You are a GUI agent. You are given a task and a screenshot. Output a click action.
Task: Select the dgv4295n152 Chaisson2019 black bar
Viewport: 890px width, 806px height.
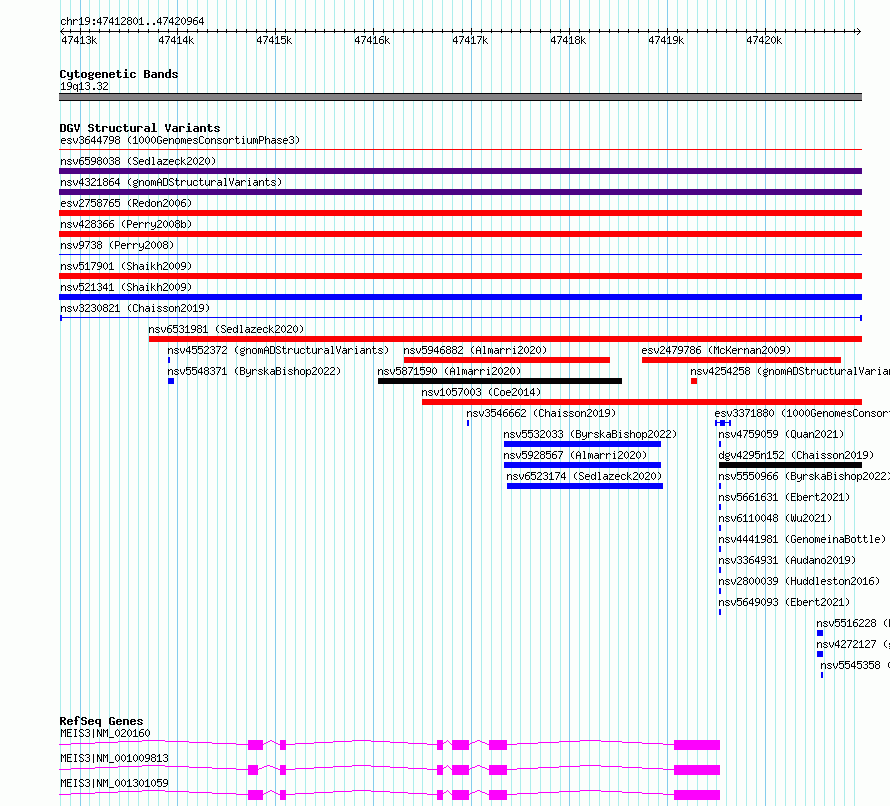click(790, 465)
